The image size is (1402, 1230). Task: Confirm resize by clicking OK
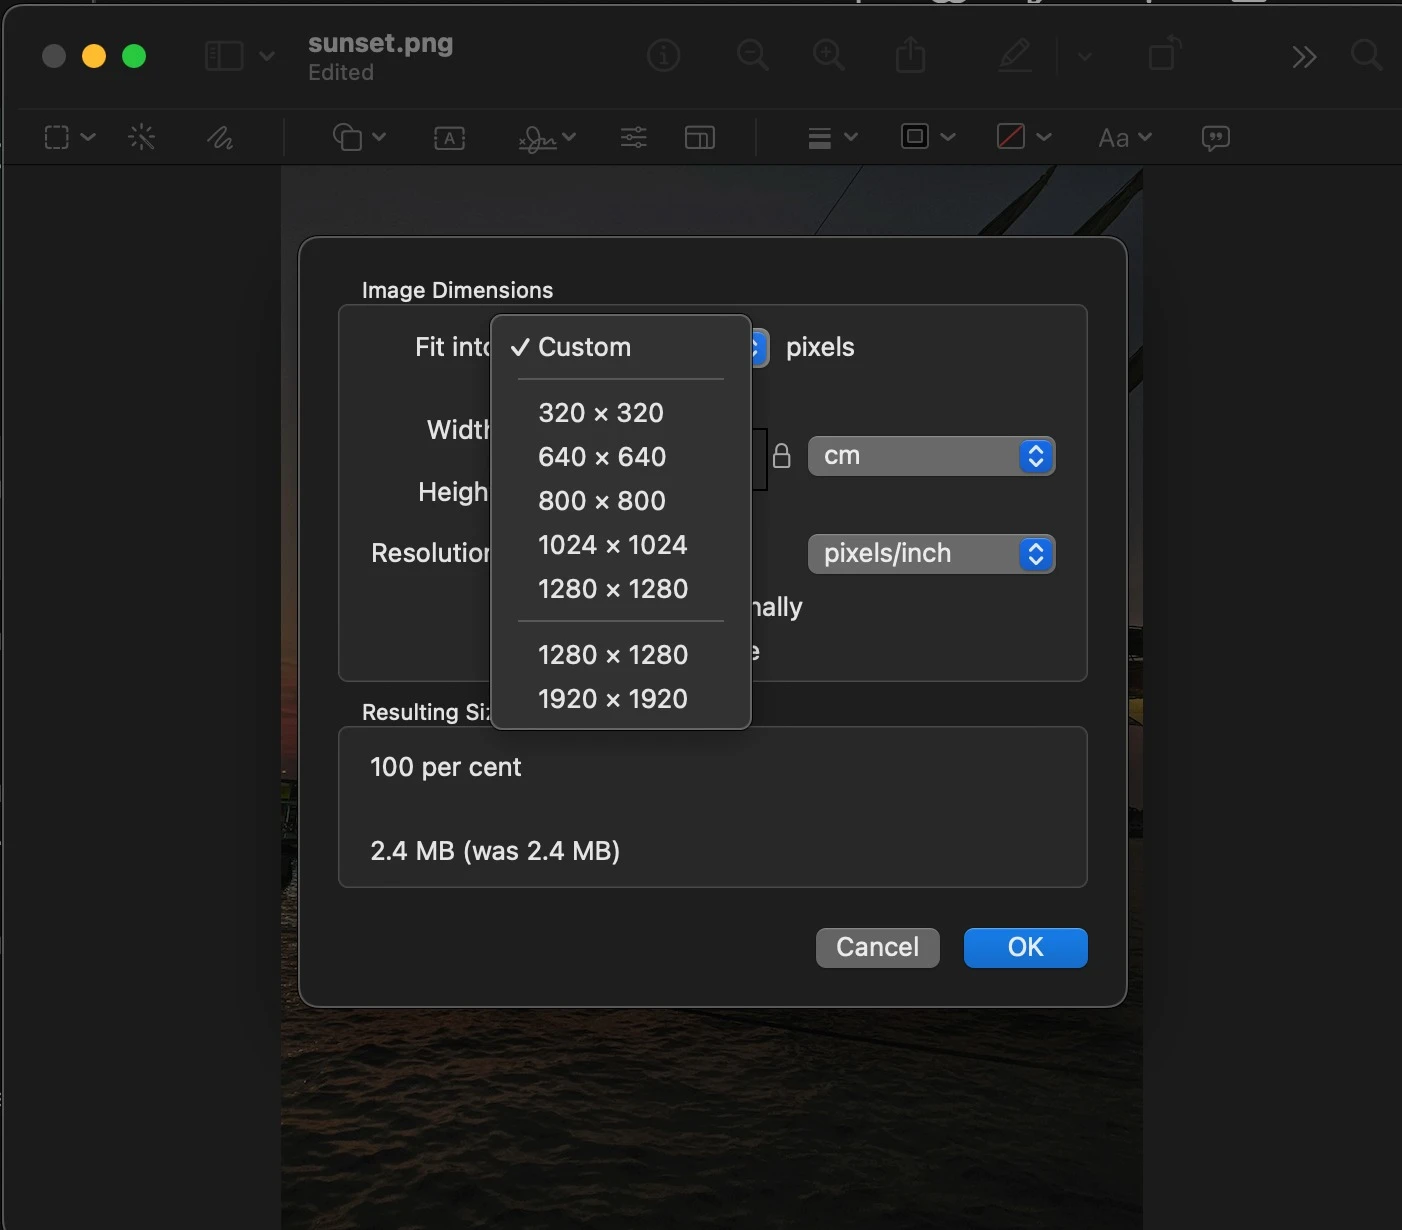[x=1024, y=948]
